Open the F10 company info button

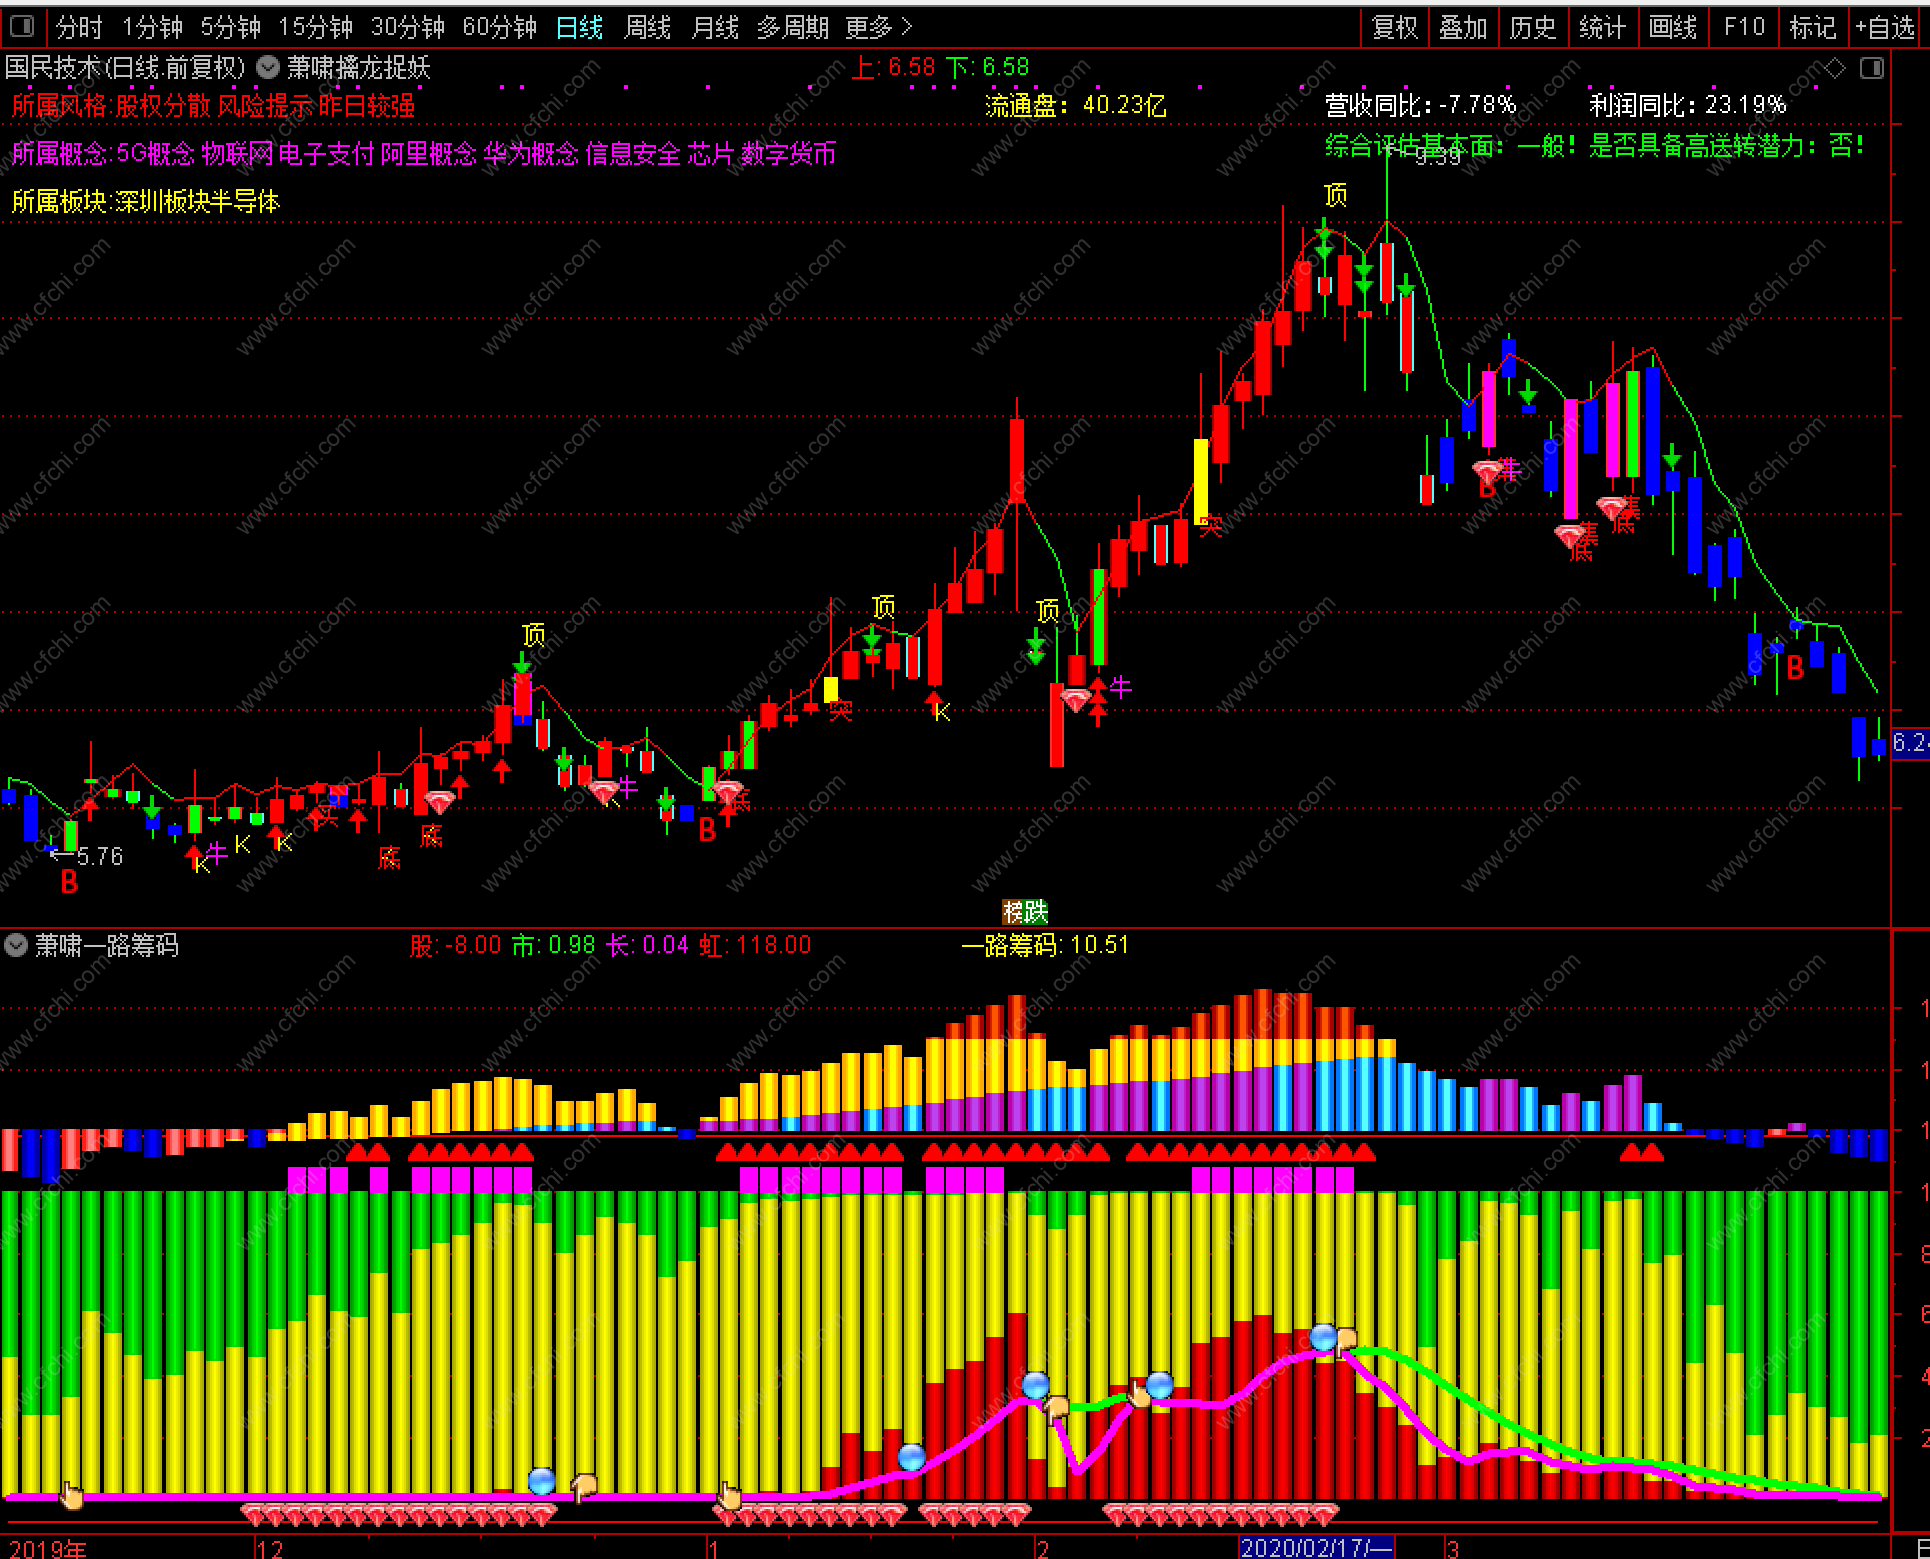tap(1744, 27)
